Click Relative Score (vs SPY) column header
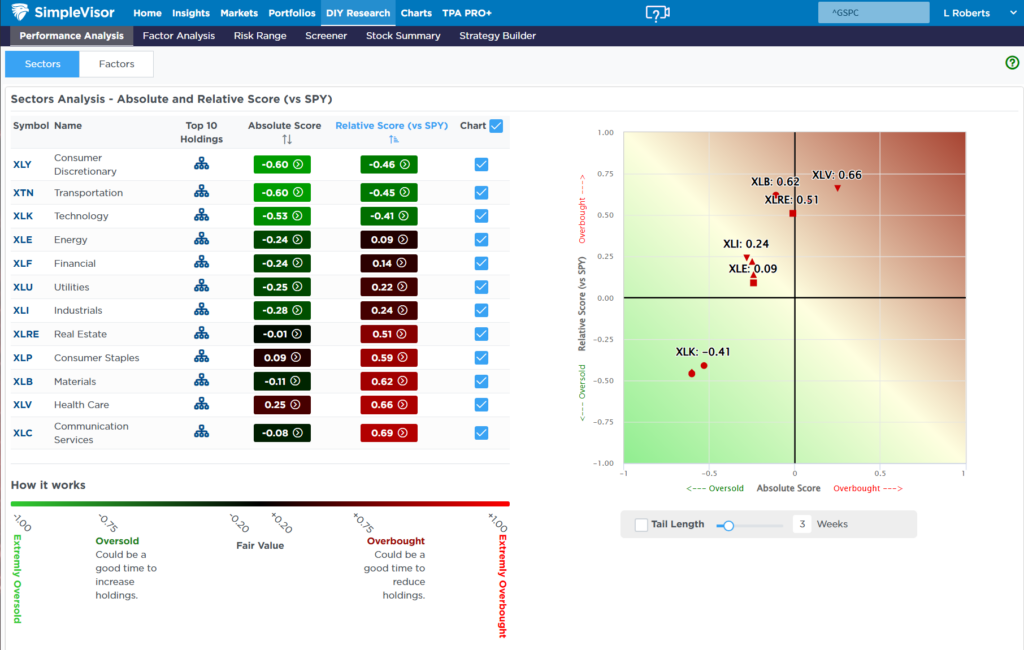This screenshot has width=1024, height=650. click(x=391, y=125)
